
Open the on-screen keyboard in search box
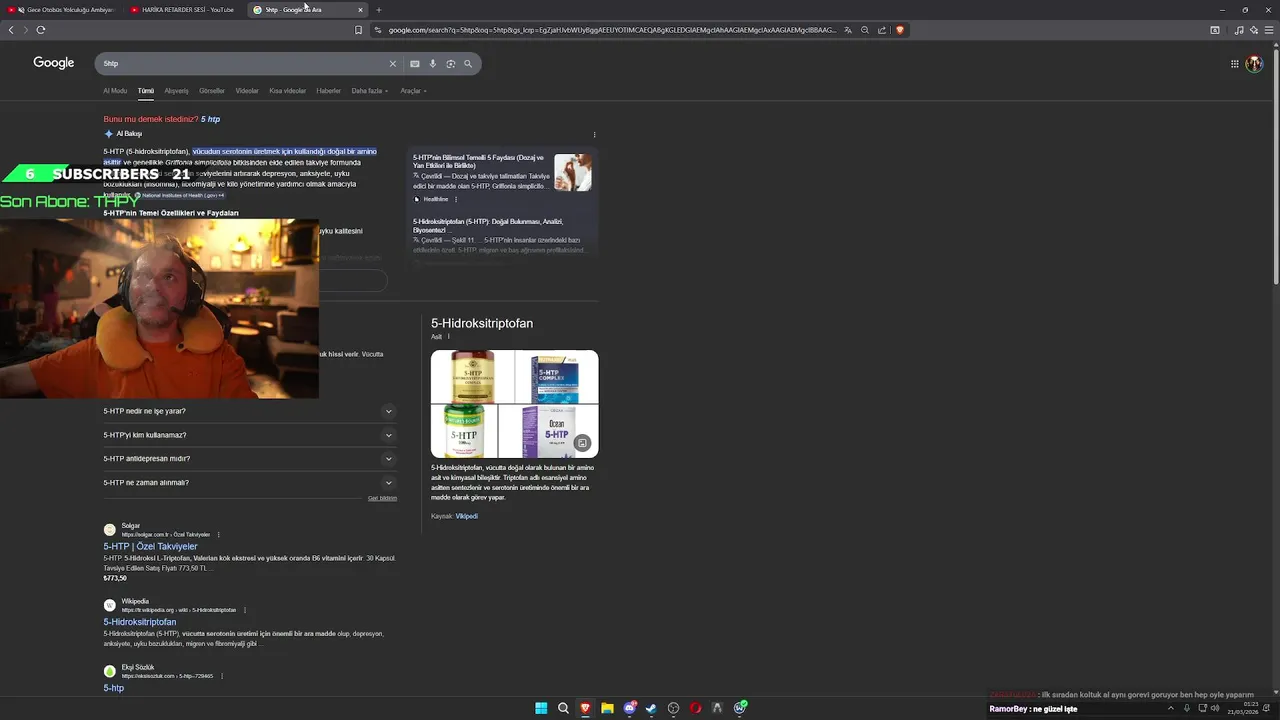point(415,64)
